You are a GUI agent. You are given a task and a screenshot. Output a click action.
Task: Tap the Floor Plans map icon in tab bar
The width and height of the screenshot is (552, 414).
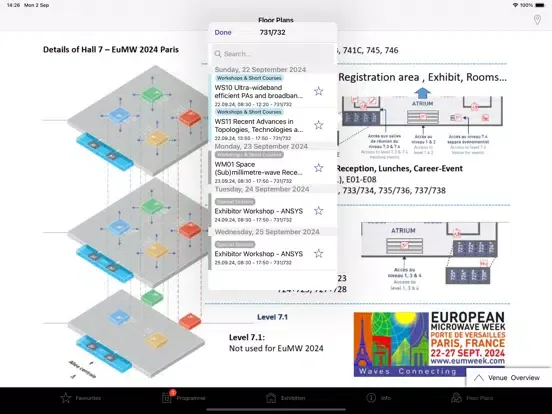point(457,398)
